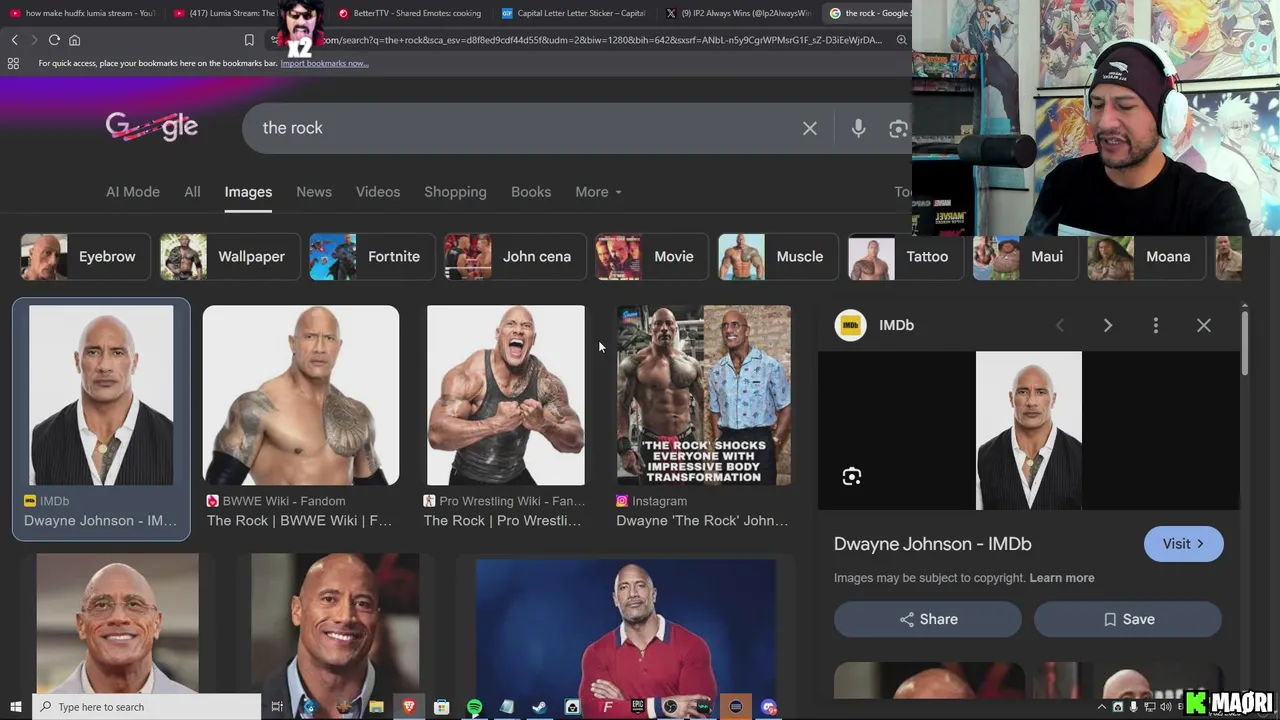Click Import bookmarks now link

click(324, 63)
